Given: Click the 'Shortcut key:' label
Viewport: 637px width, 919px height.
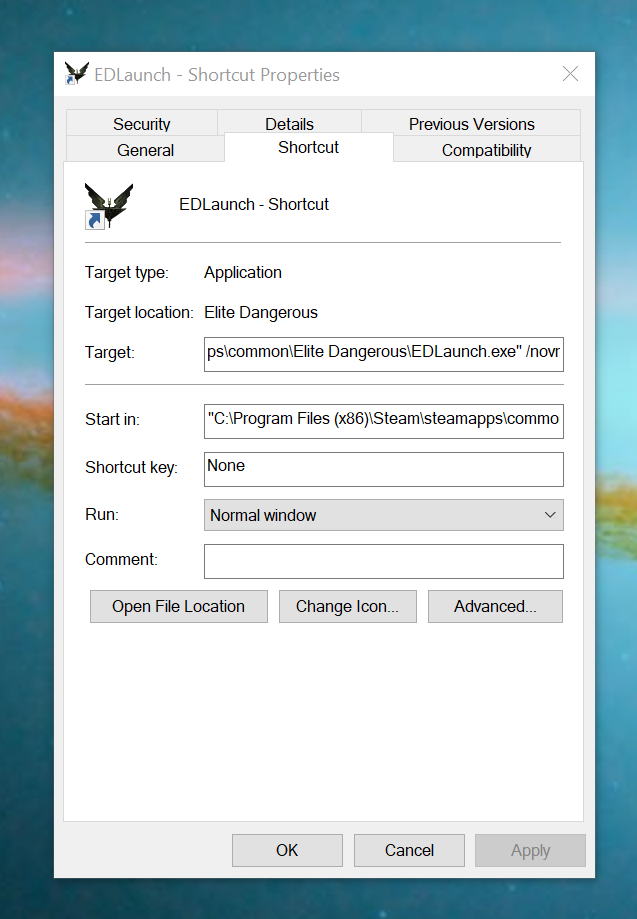Looking at the screenshot, I should tap(131, 467).
